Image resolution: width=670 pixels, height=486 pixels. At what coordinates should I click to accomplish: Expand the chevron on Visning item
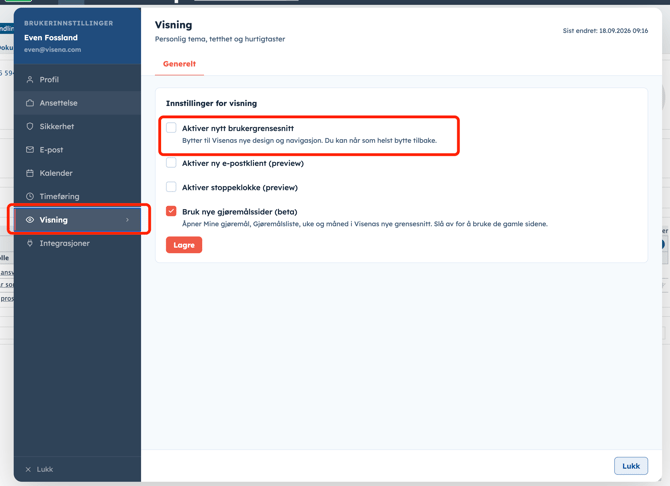click(x=127, y=220)
